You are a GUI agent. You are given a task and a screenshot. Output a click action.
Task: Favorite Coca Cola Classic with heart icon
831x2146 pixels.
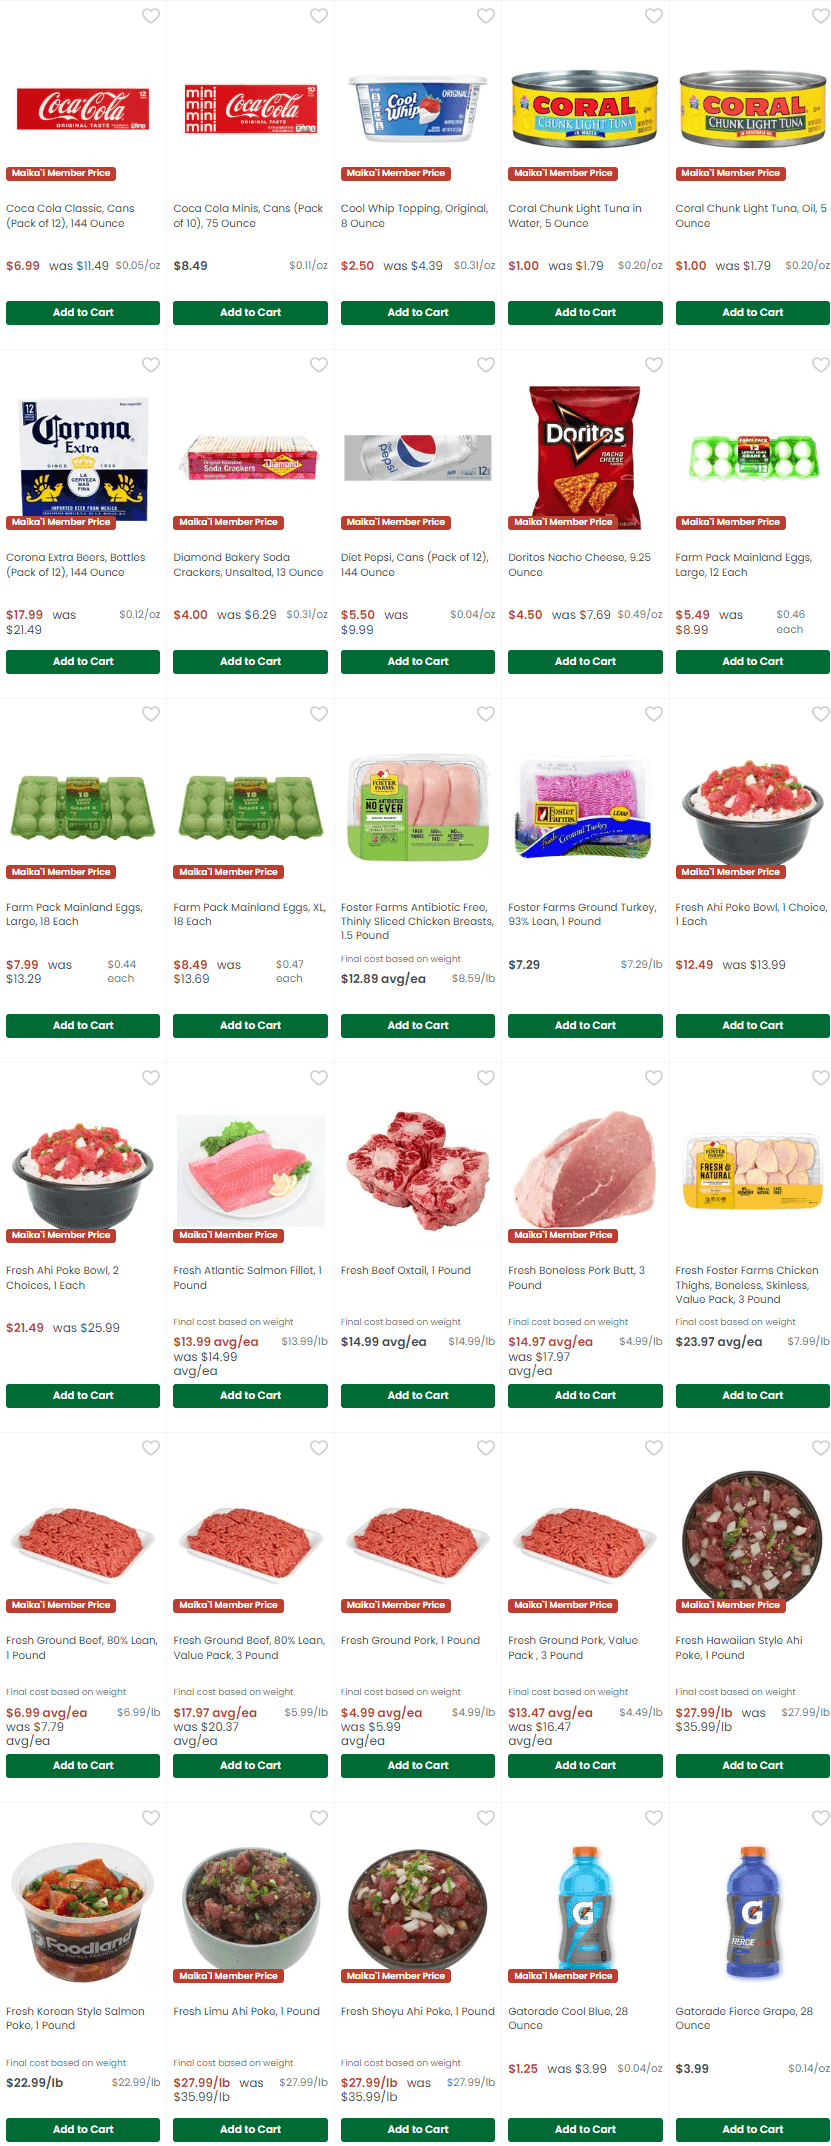[151, 16]
